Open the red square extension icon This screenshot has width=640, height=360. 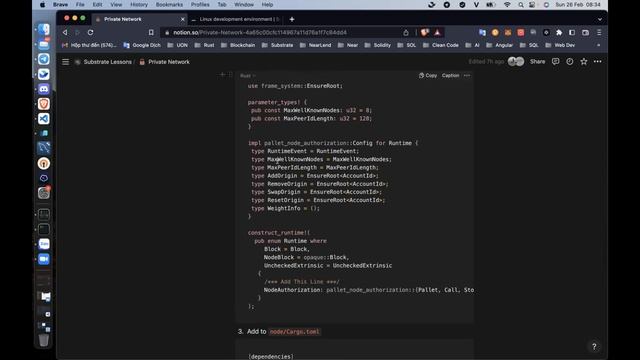pos(520,32)
